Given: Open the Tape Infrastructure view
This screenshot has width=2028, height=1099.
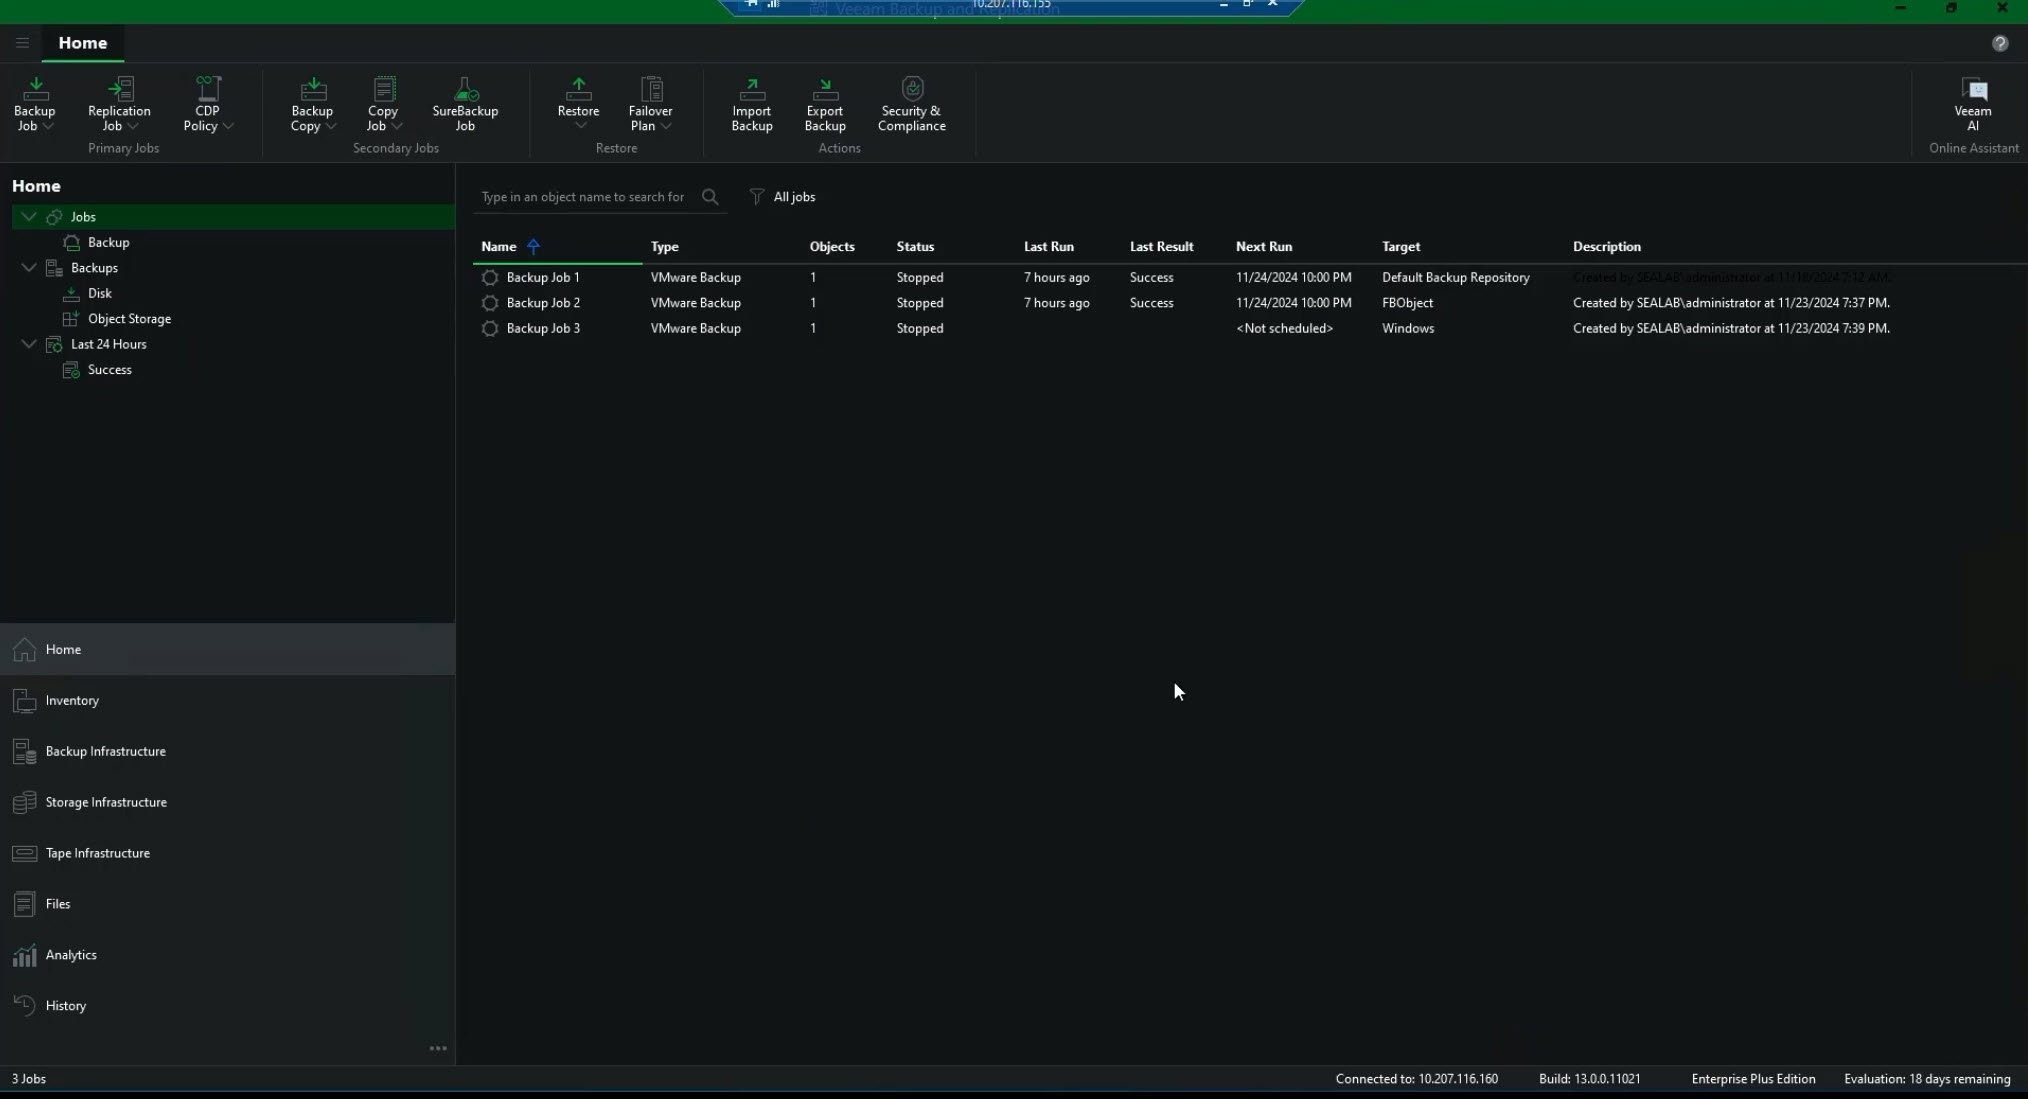Looking at the screenshot, I should (x=227, y=853).
